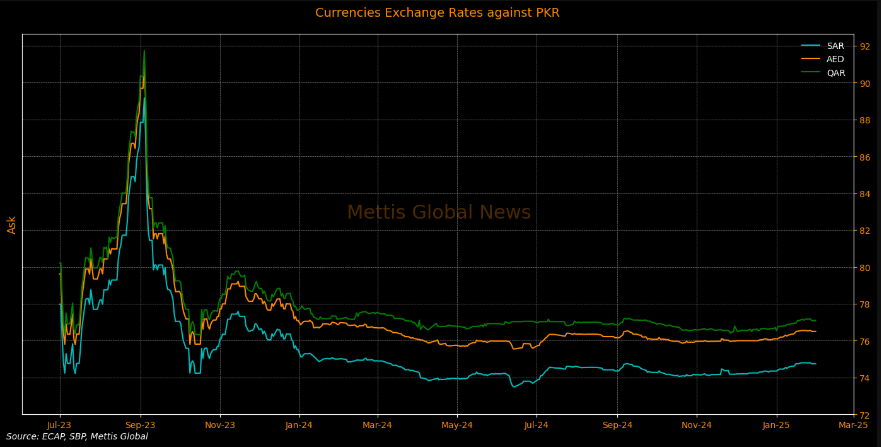Click the Mettis Global News watermark

[438, 213]
